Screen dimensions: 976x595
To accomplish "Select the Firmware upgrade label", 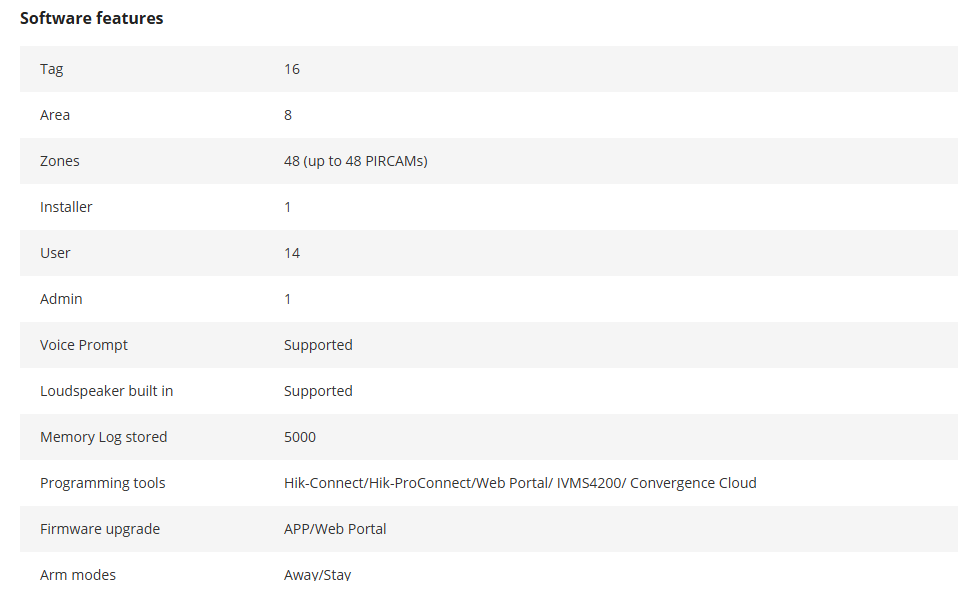I will (100, 530).
